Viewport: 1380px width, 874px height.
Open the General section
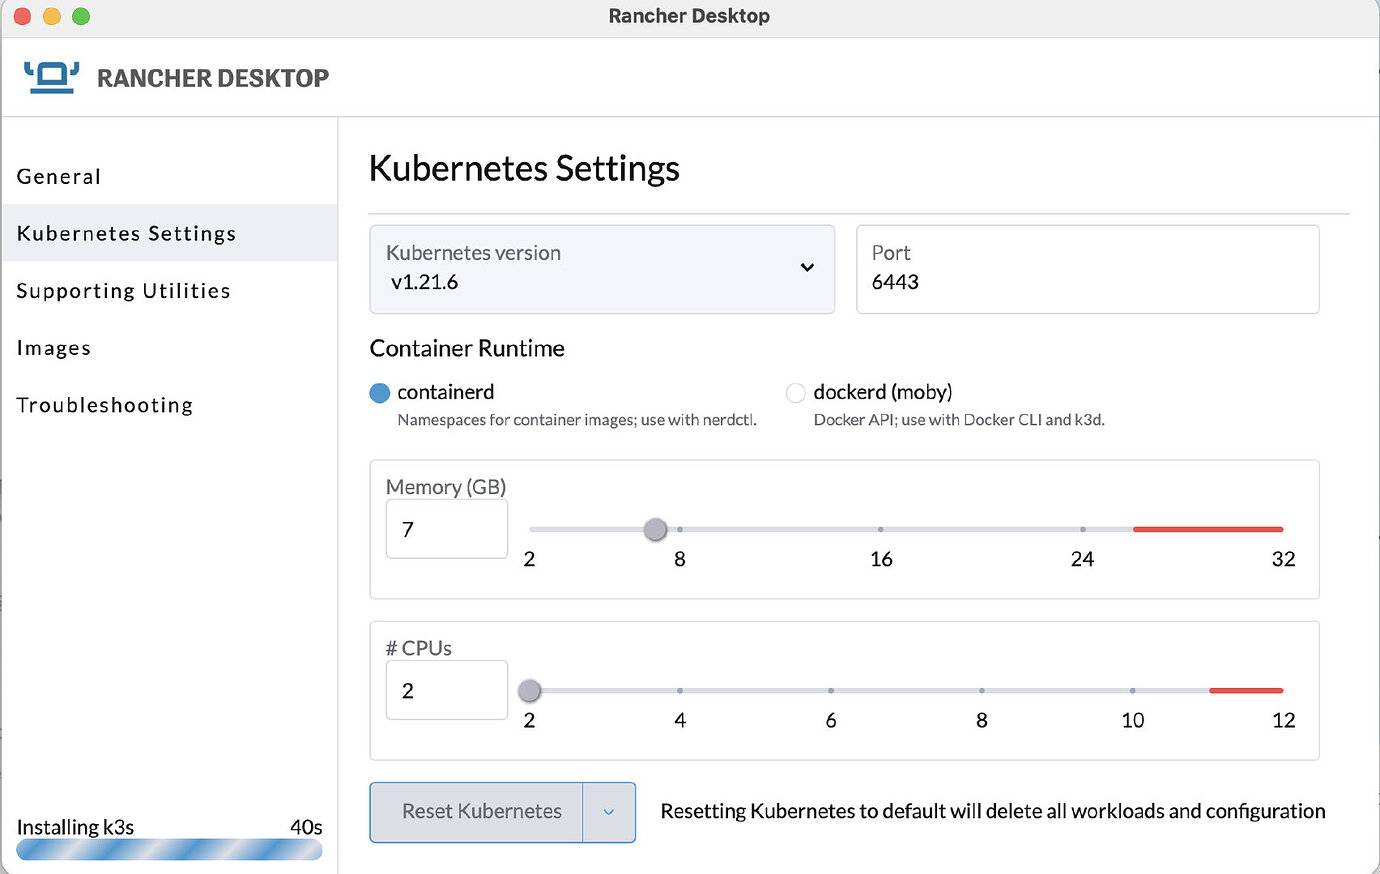(x=59, y=177)
